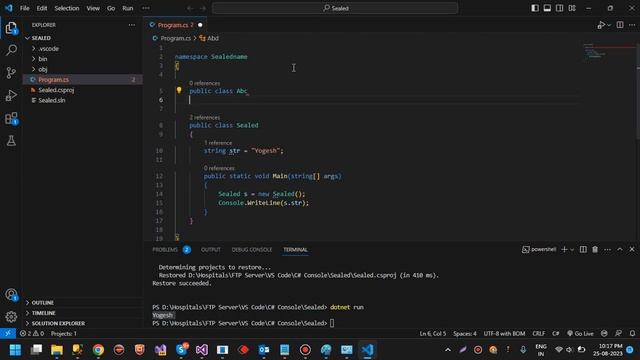This screenshot has height=360, width=640.
Task: Toggle the secondary side bar
Action: (560, 8)
